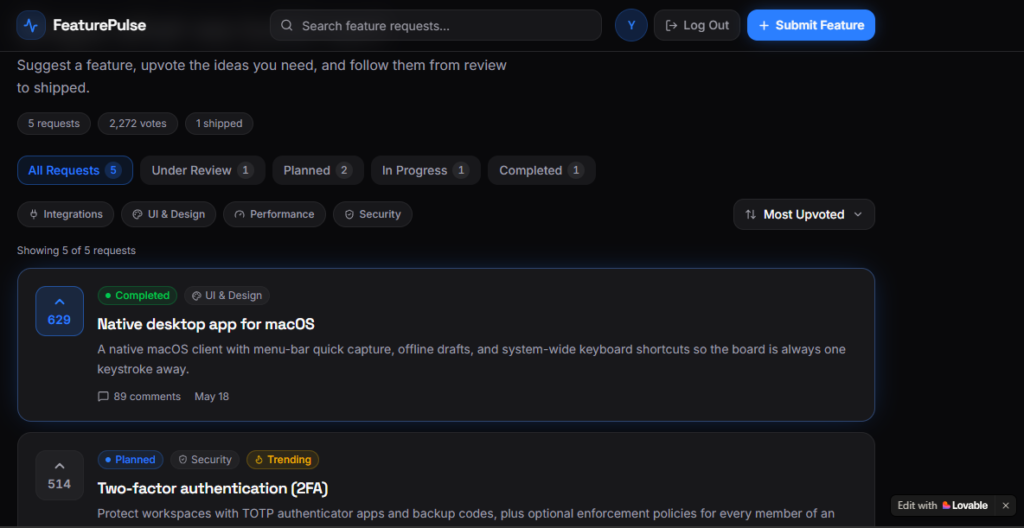Click the 5 requests stat pill
The image size is (1024, 528).
(54, 124)
